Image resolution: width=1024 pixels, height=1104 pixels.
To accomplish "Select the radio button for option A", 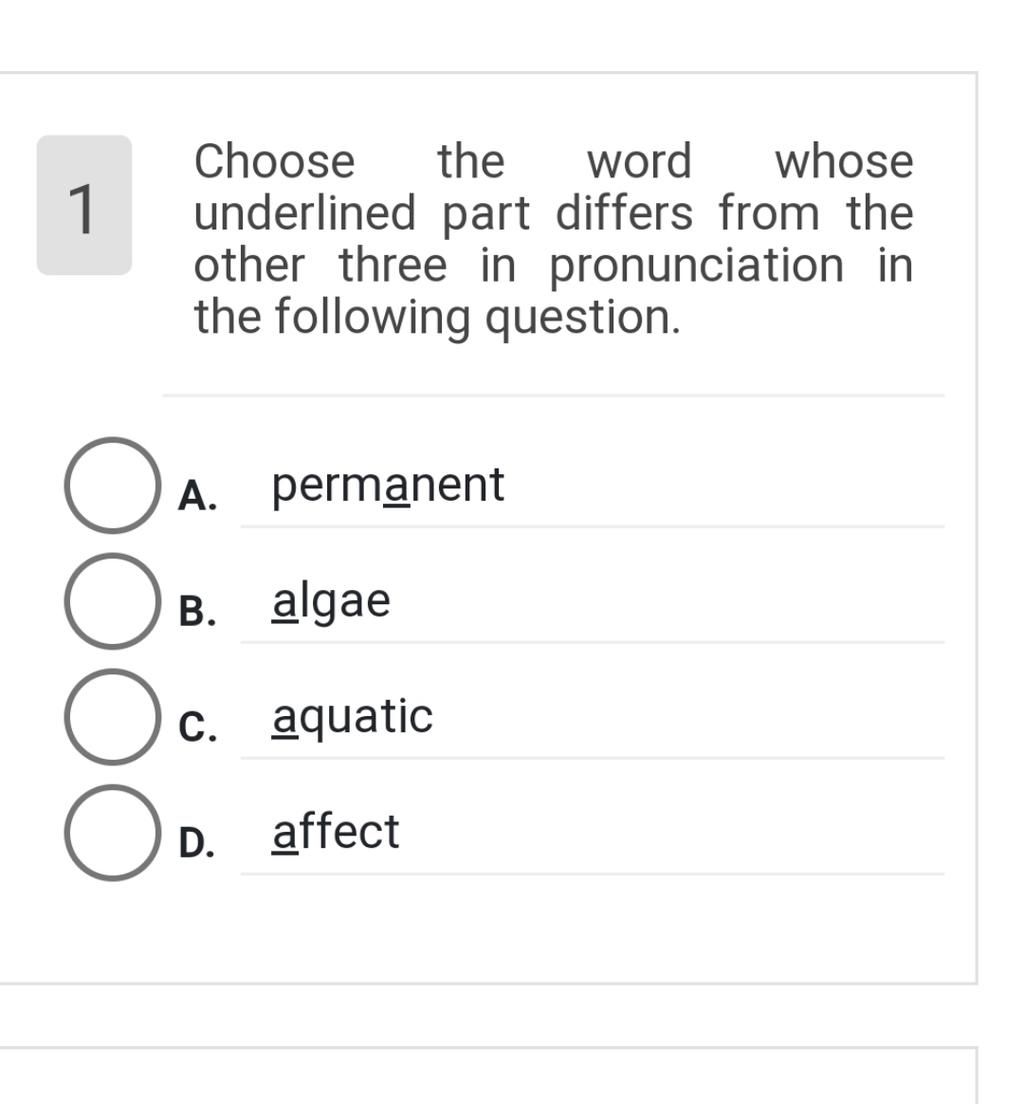I will (x=112, y=485).
